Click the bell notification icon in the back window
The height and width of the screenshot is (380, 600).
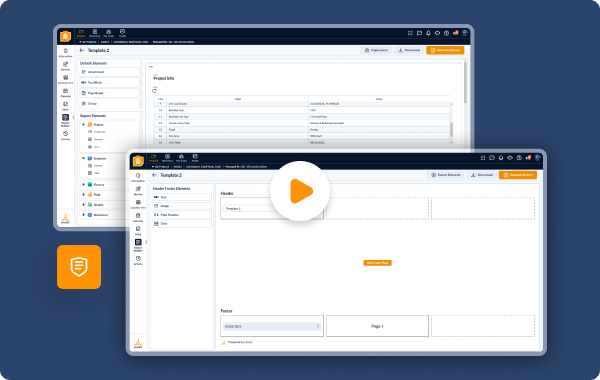(428, 33)
